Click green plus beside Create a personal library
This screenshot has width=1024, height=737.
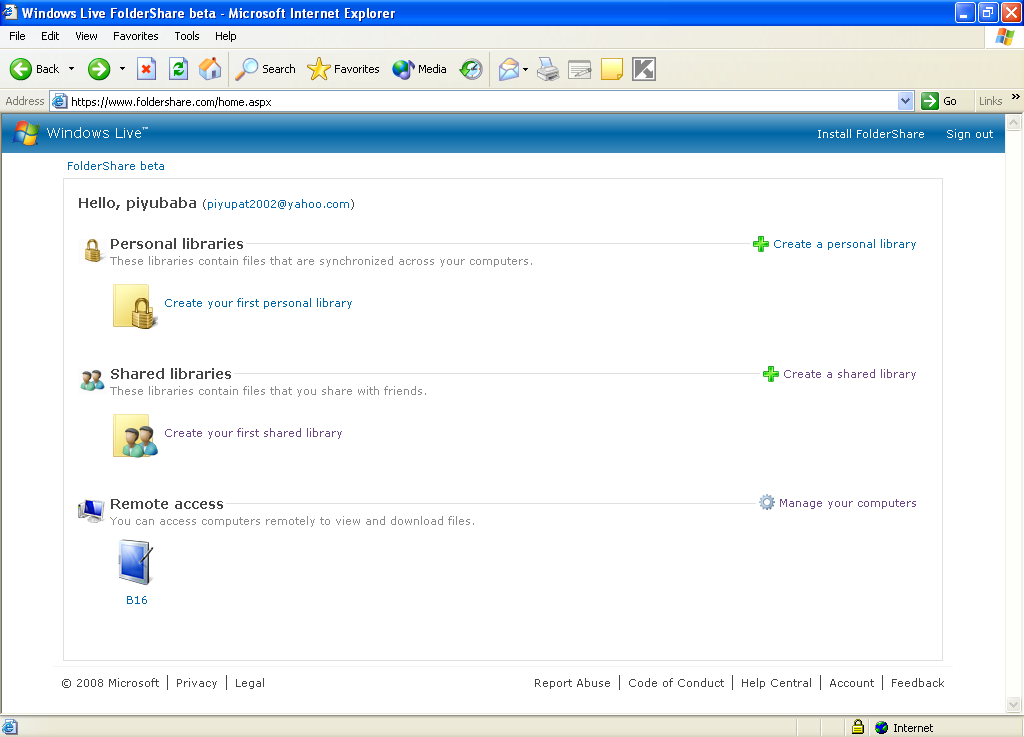[761, 244]
